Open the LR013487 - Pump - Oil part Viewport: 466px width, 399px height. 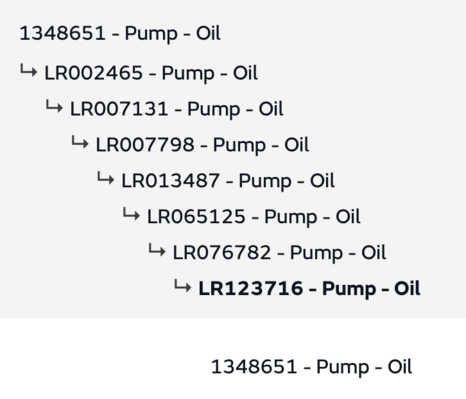[228, 181]
